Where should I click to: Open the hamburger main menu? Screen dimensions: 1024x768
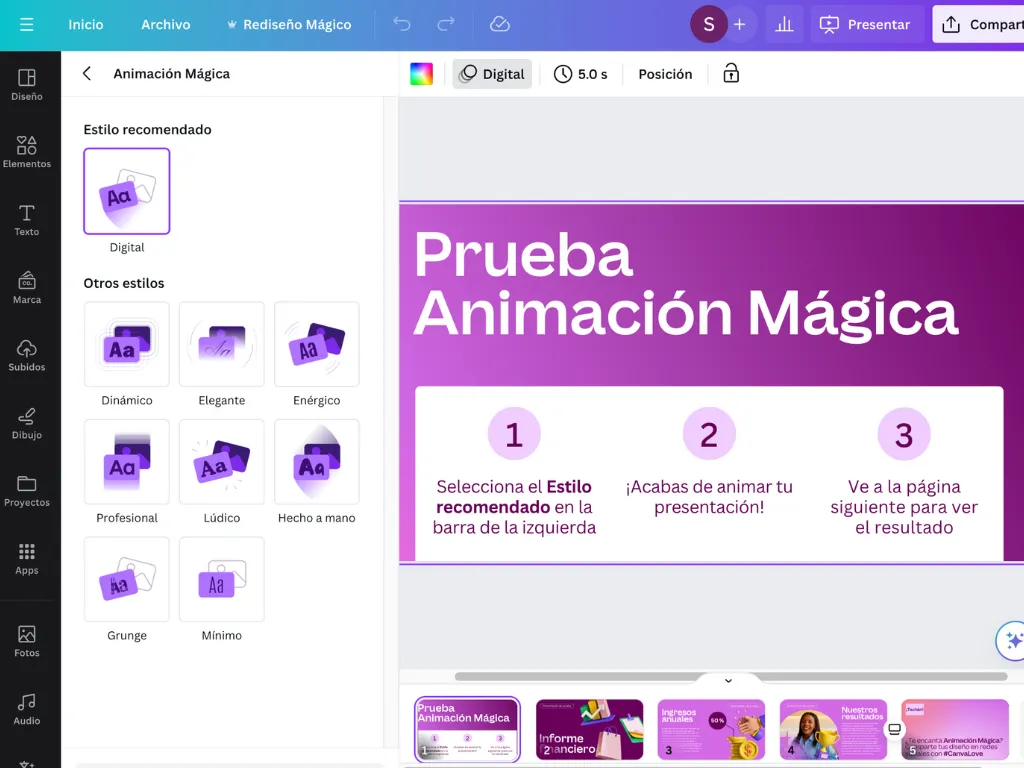(26, 25)
